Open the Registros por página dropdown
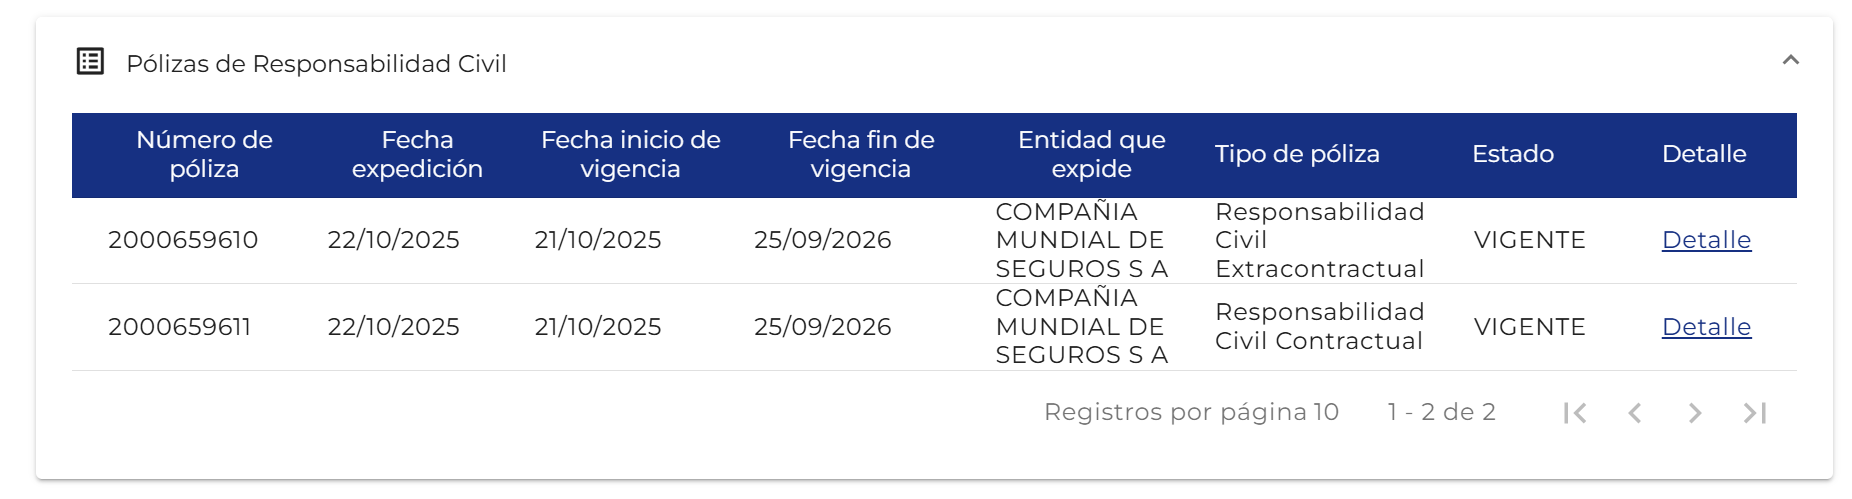Image resolution: width=1852 pixels, height=499 pixels. point(1325,412)
